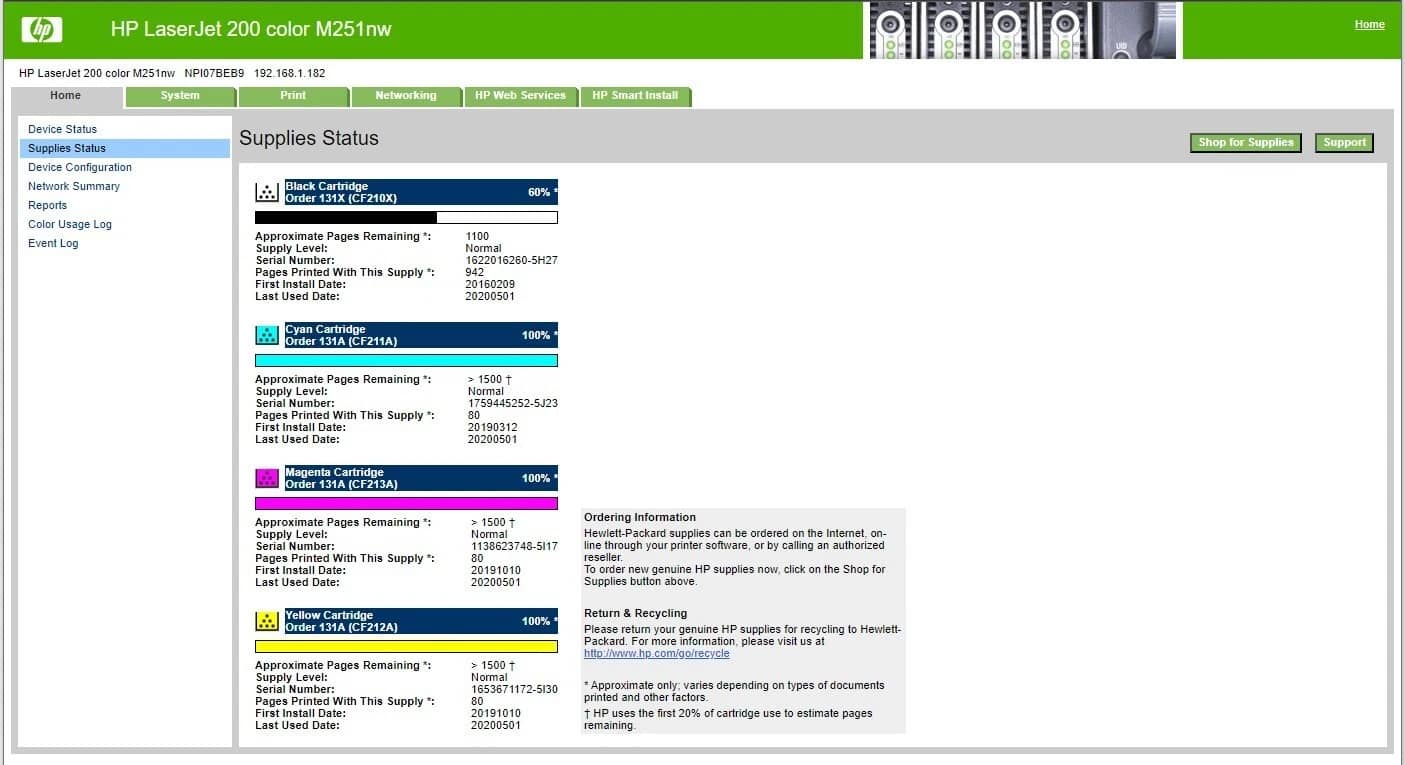Open Device Status in the sidebar
This screenshot has height=765, width=1405.
[x=63, y=129]
